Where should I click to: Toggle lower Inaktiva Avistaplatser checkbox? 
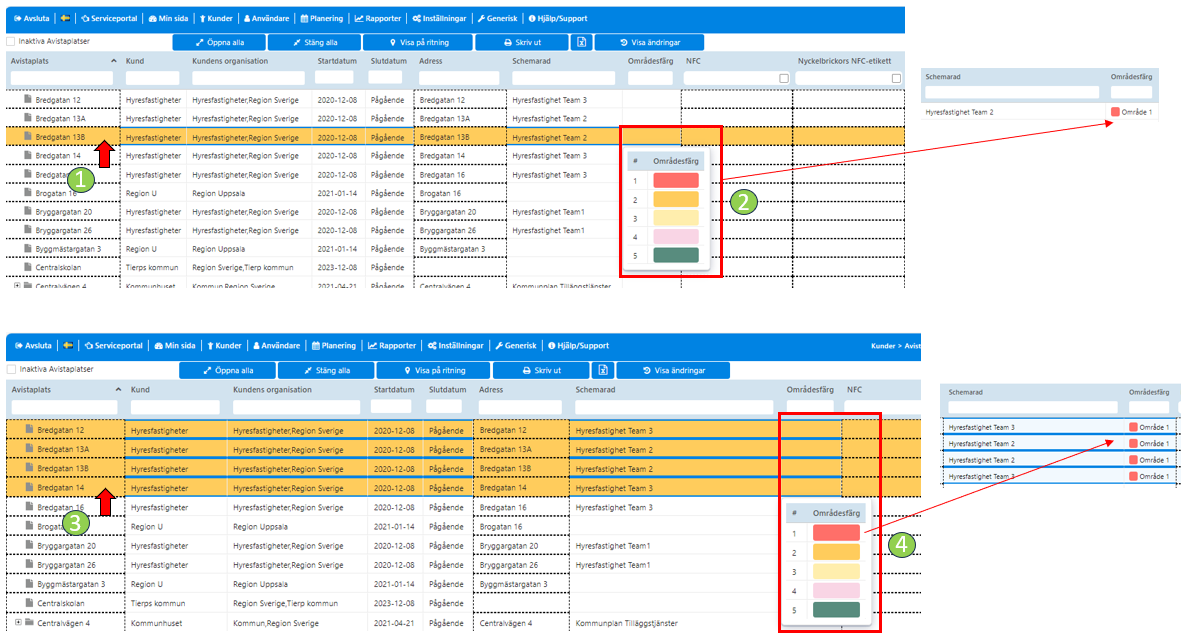click(11, 369)
